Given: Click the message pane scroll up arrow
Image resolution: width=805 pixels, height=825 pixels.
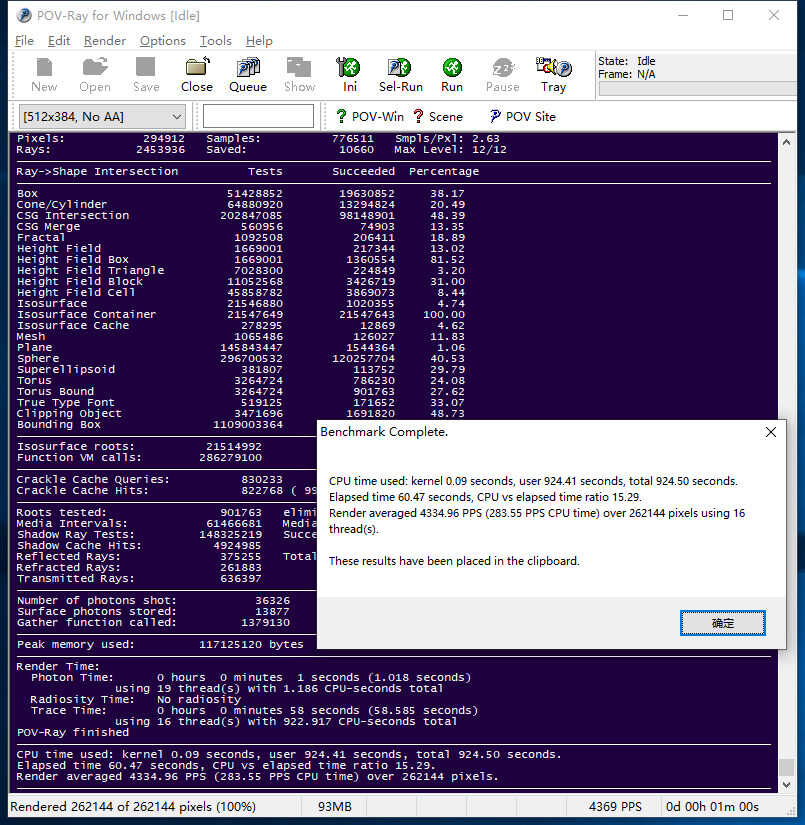Looking at the screenshot, I should coord(786,142).
